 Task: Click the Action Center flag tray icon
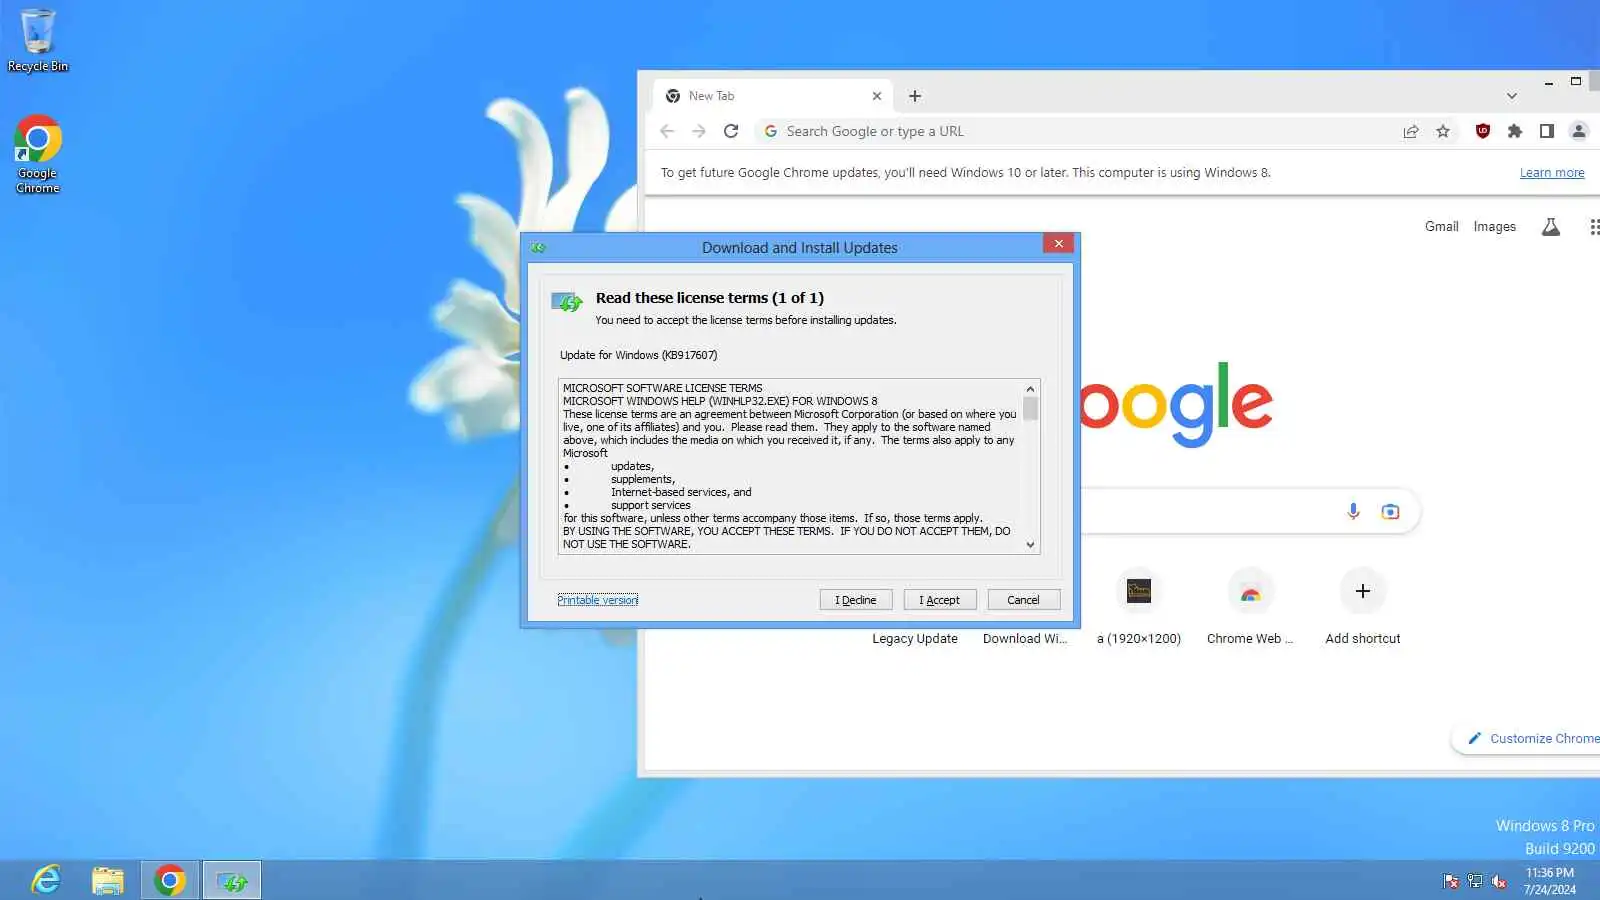(x=1451, y=881)
